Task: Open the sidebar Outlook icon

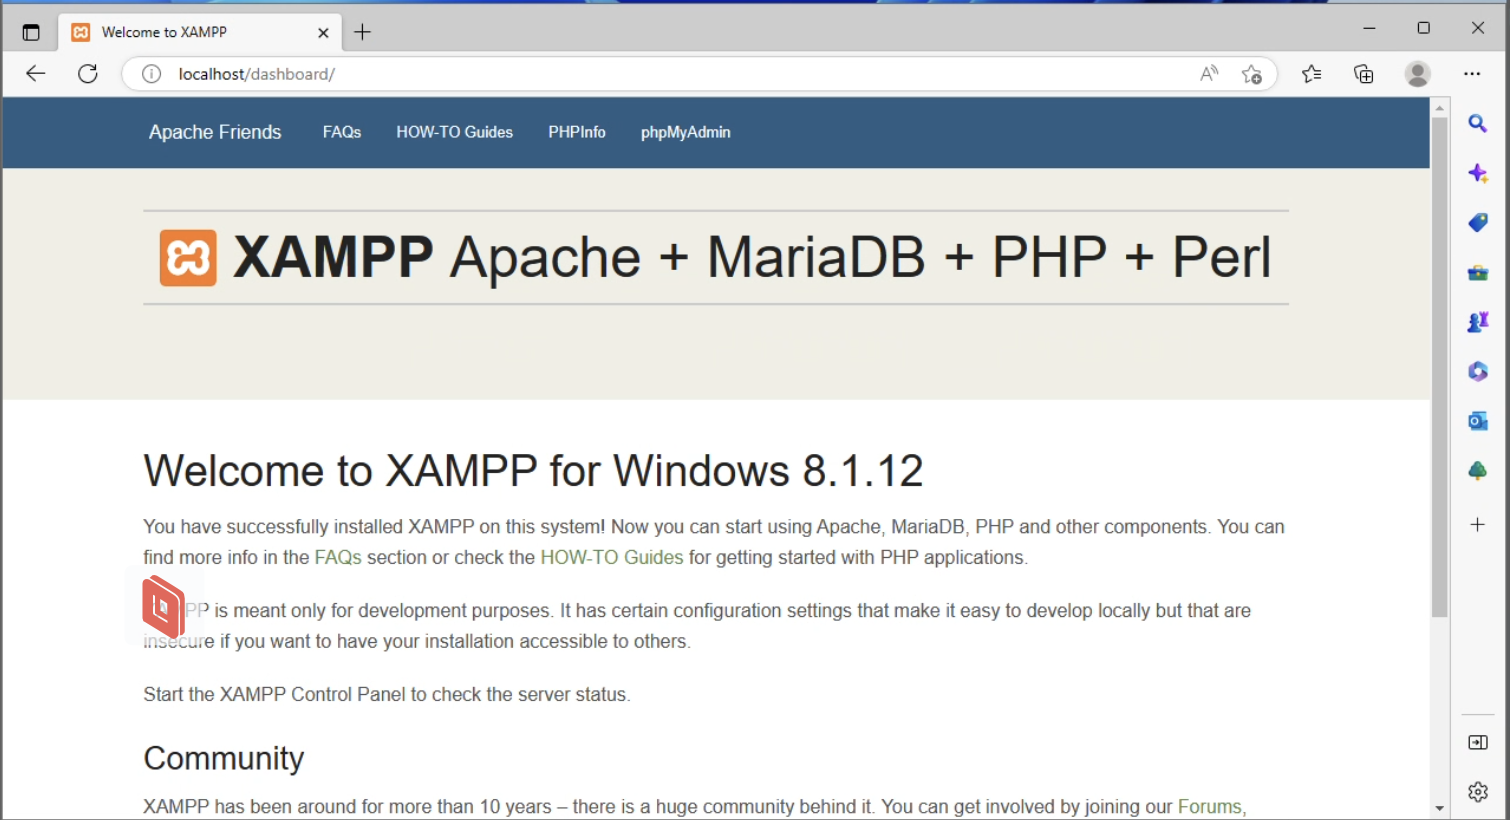Action: [x=1477, y=421]
